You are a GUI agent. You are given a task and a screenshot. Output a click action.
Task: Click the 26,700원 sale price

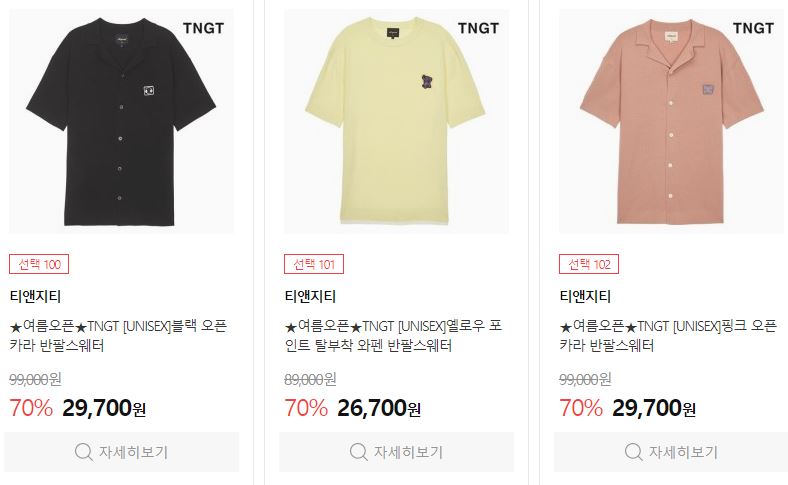[379, 408]
